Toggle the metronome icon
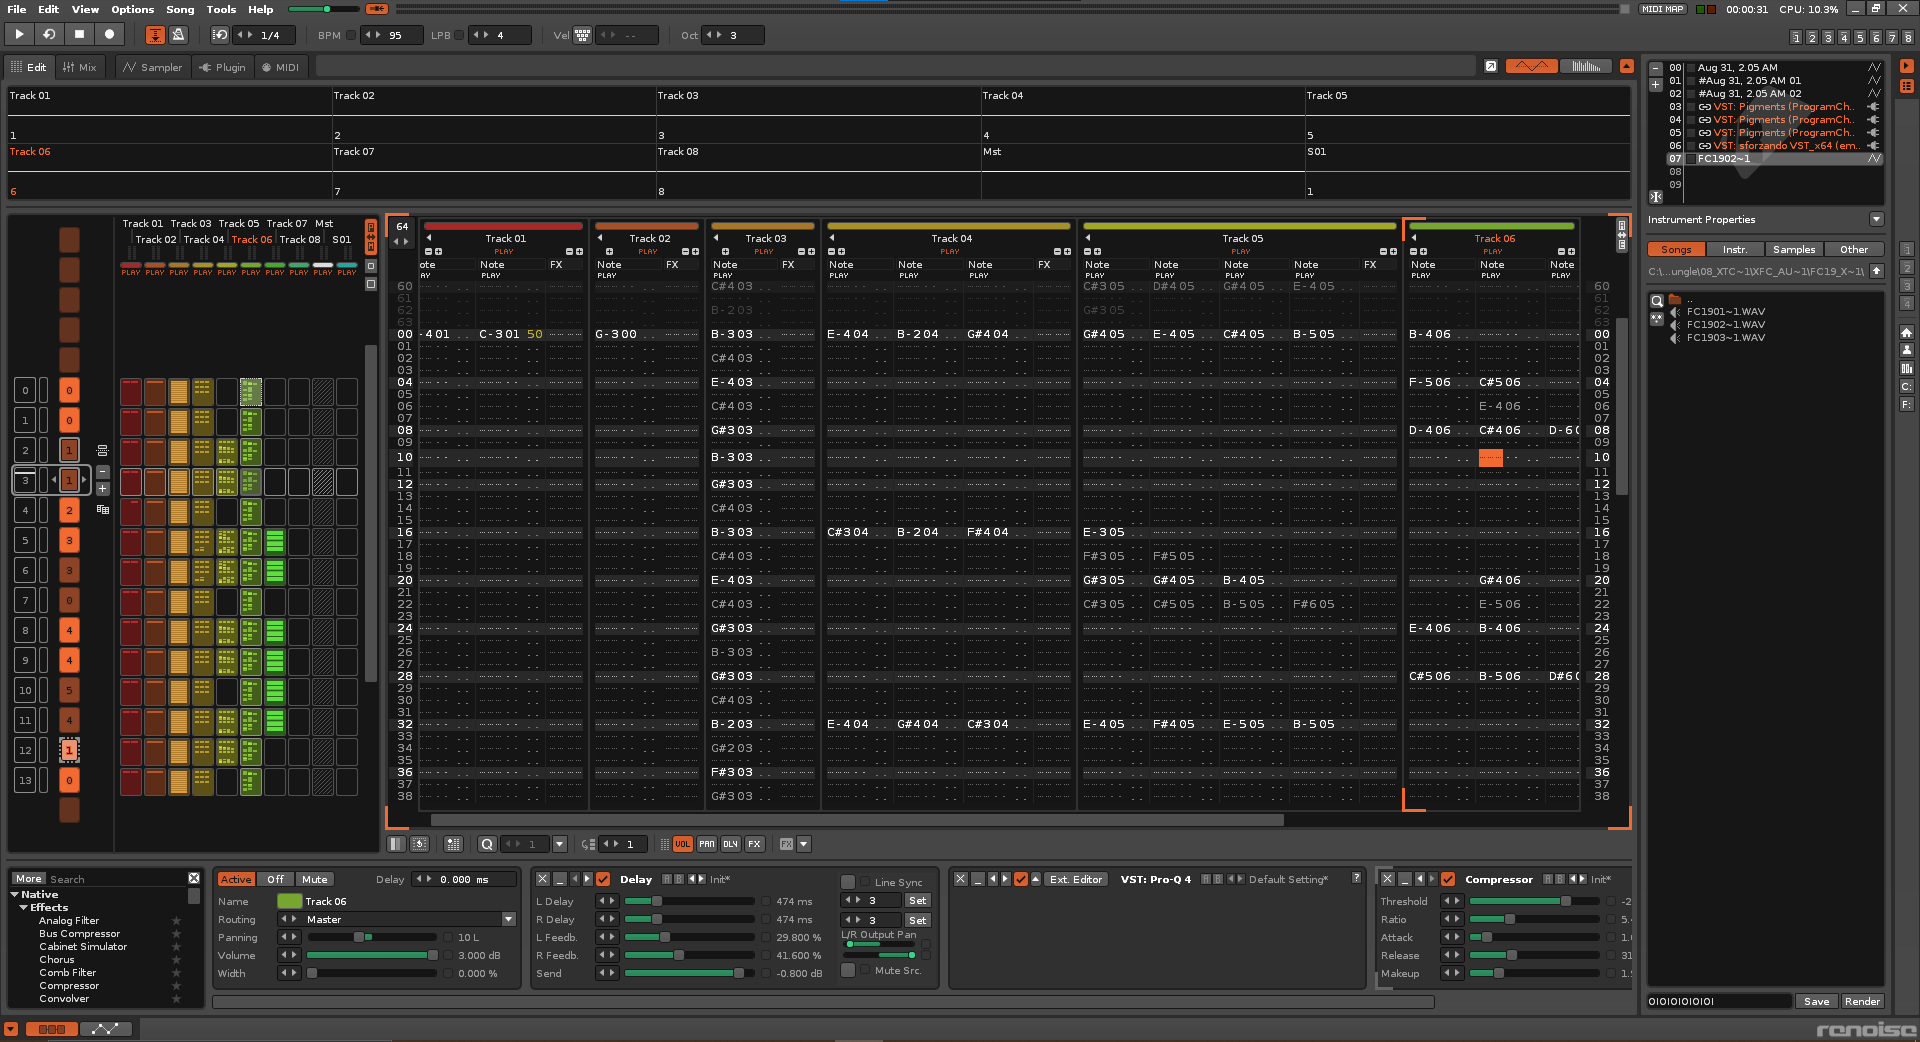 pyautogui.click(x=179, y=35)
